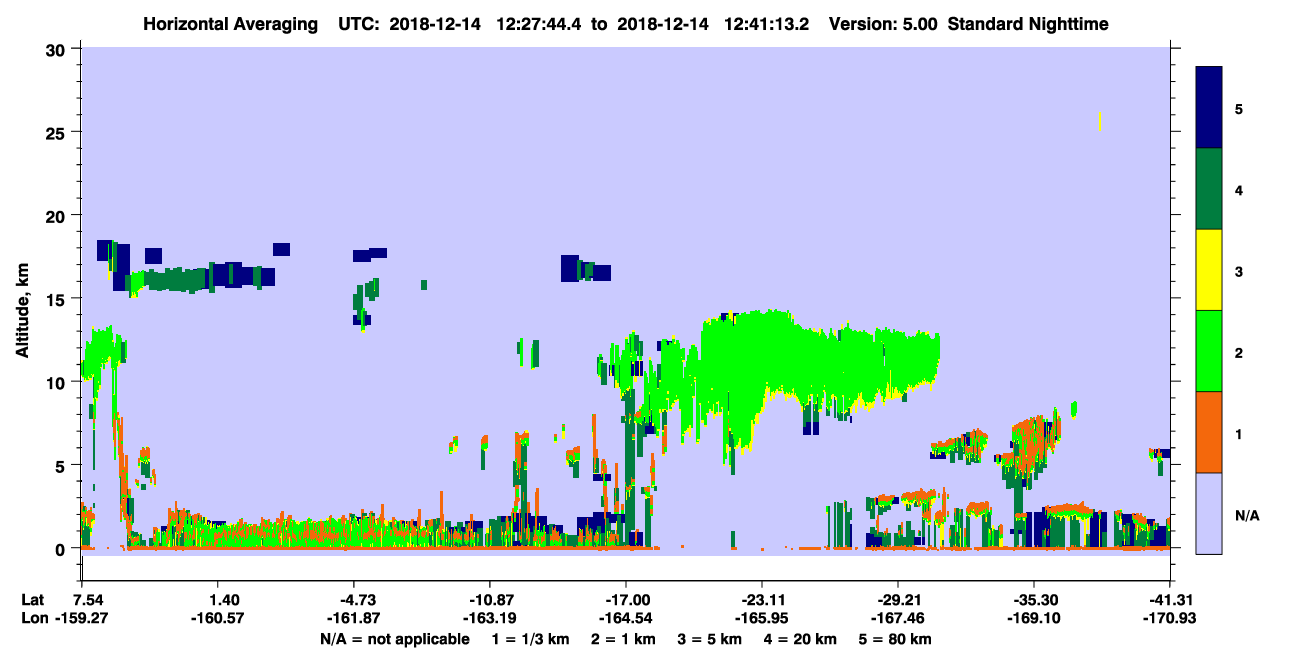Viewport: 1300px width, 667px height.
Task: Click the lavender N/A color swatch
Action: (x=1209, y=512)
